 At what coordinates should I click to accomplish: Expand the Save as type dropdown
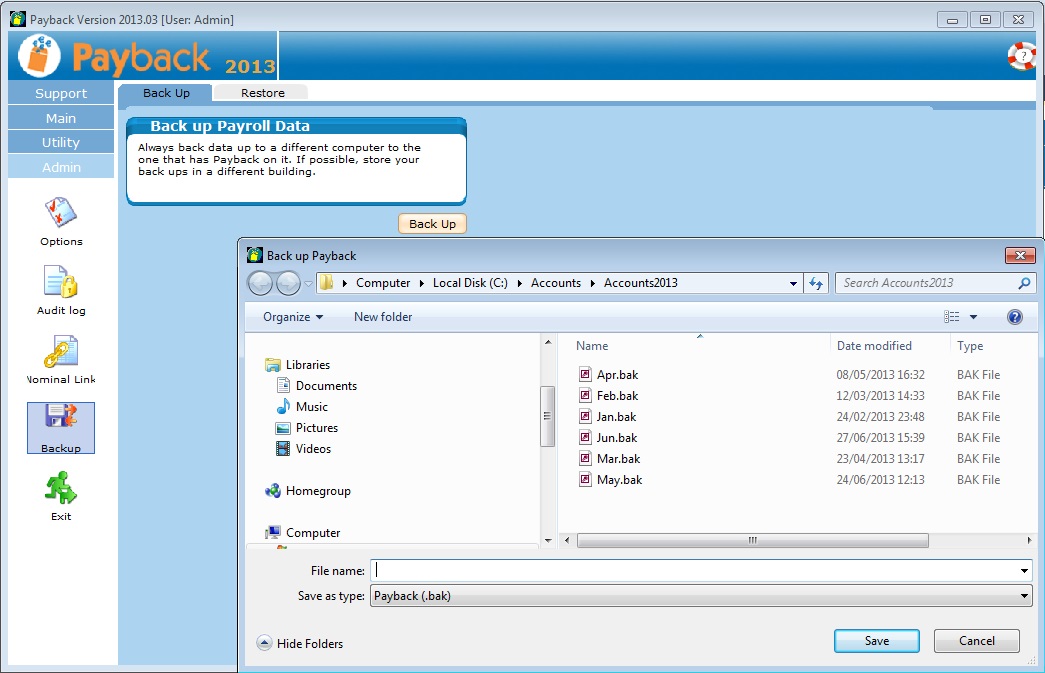(1024, 596)
